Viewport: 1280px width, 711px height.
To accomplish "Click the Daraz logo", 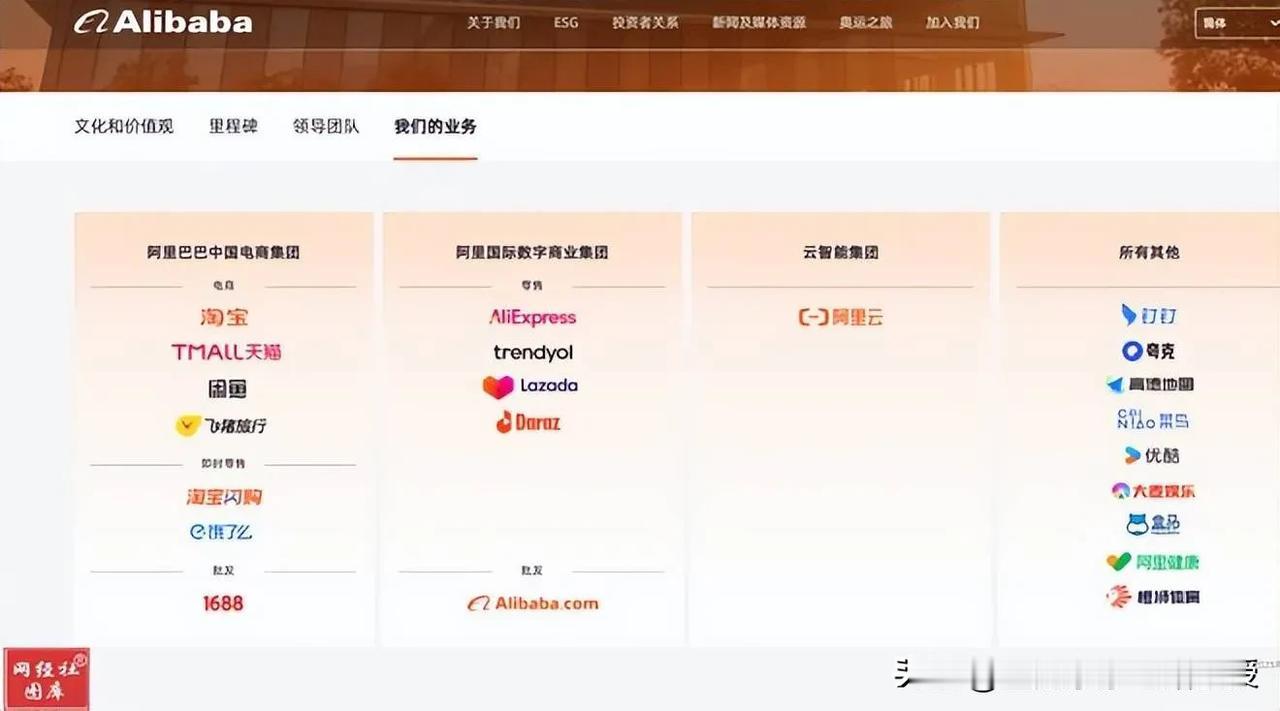I will pyautogui.click(x=528, y=422).
